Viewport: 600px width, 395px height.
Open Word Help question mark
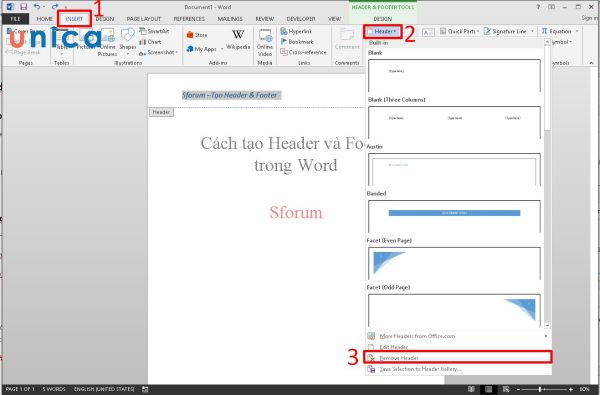click(x=538, y=7)
